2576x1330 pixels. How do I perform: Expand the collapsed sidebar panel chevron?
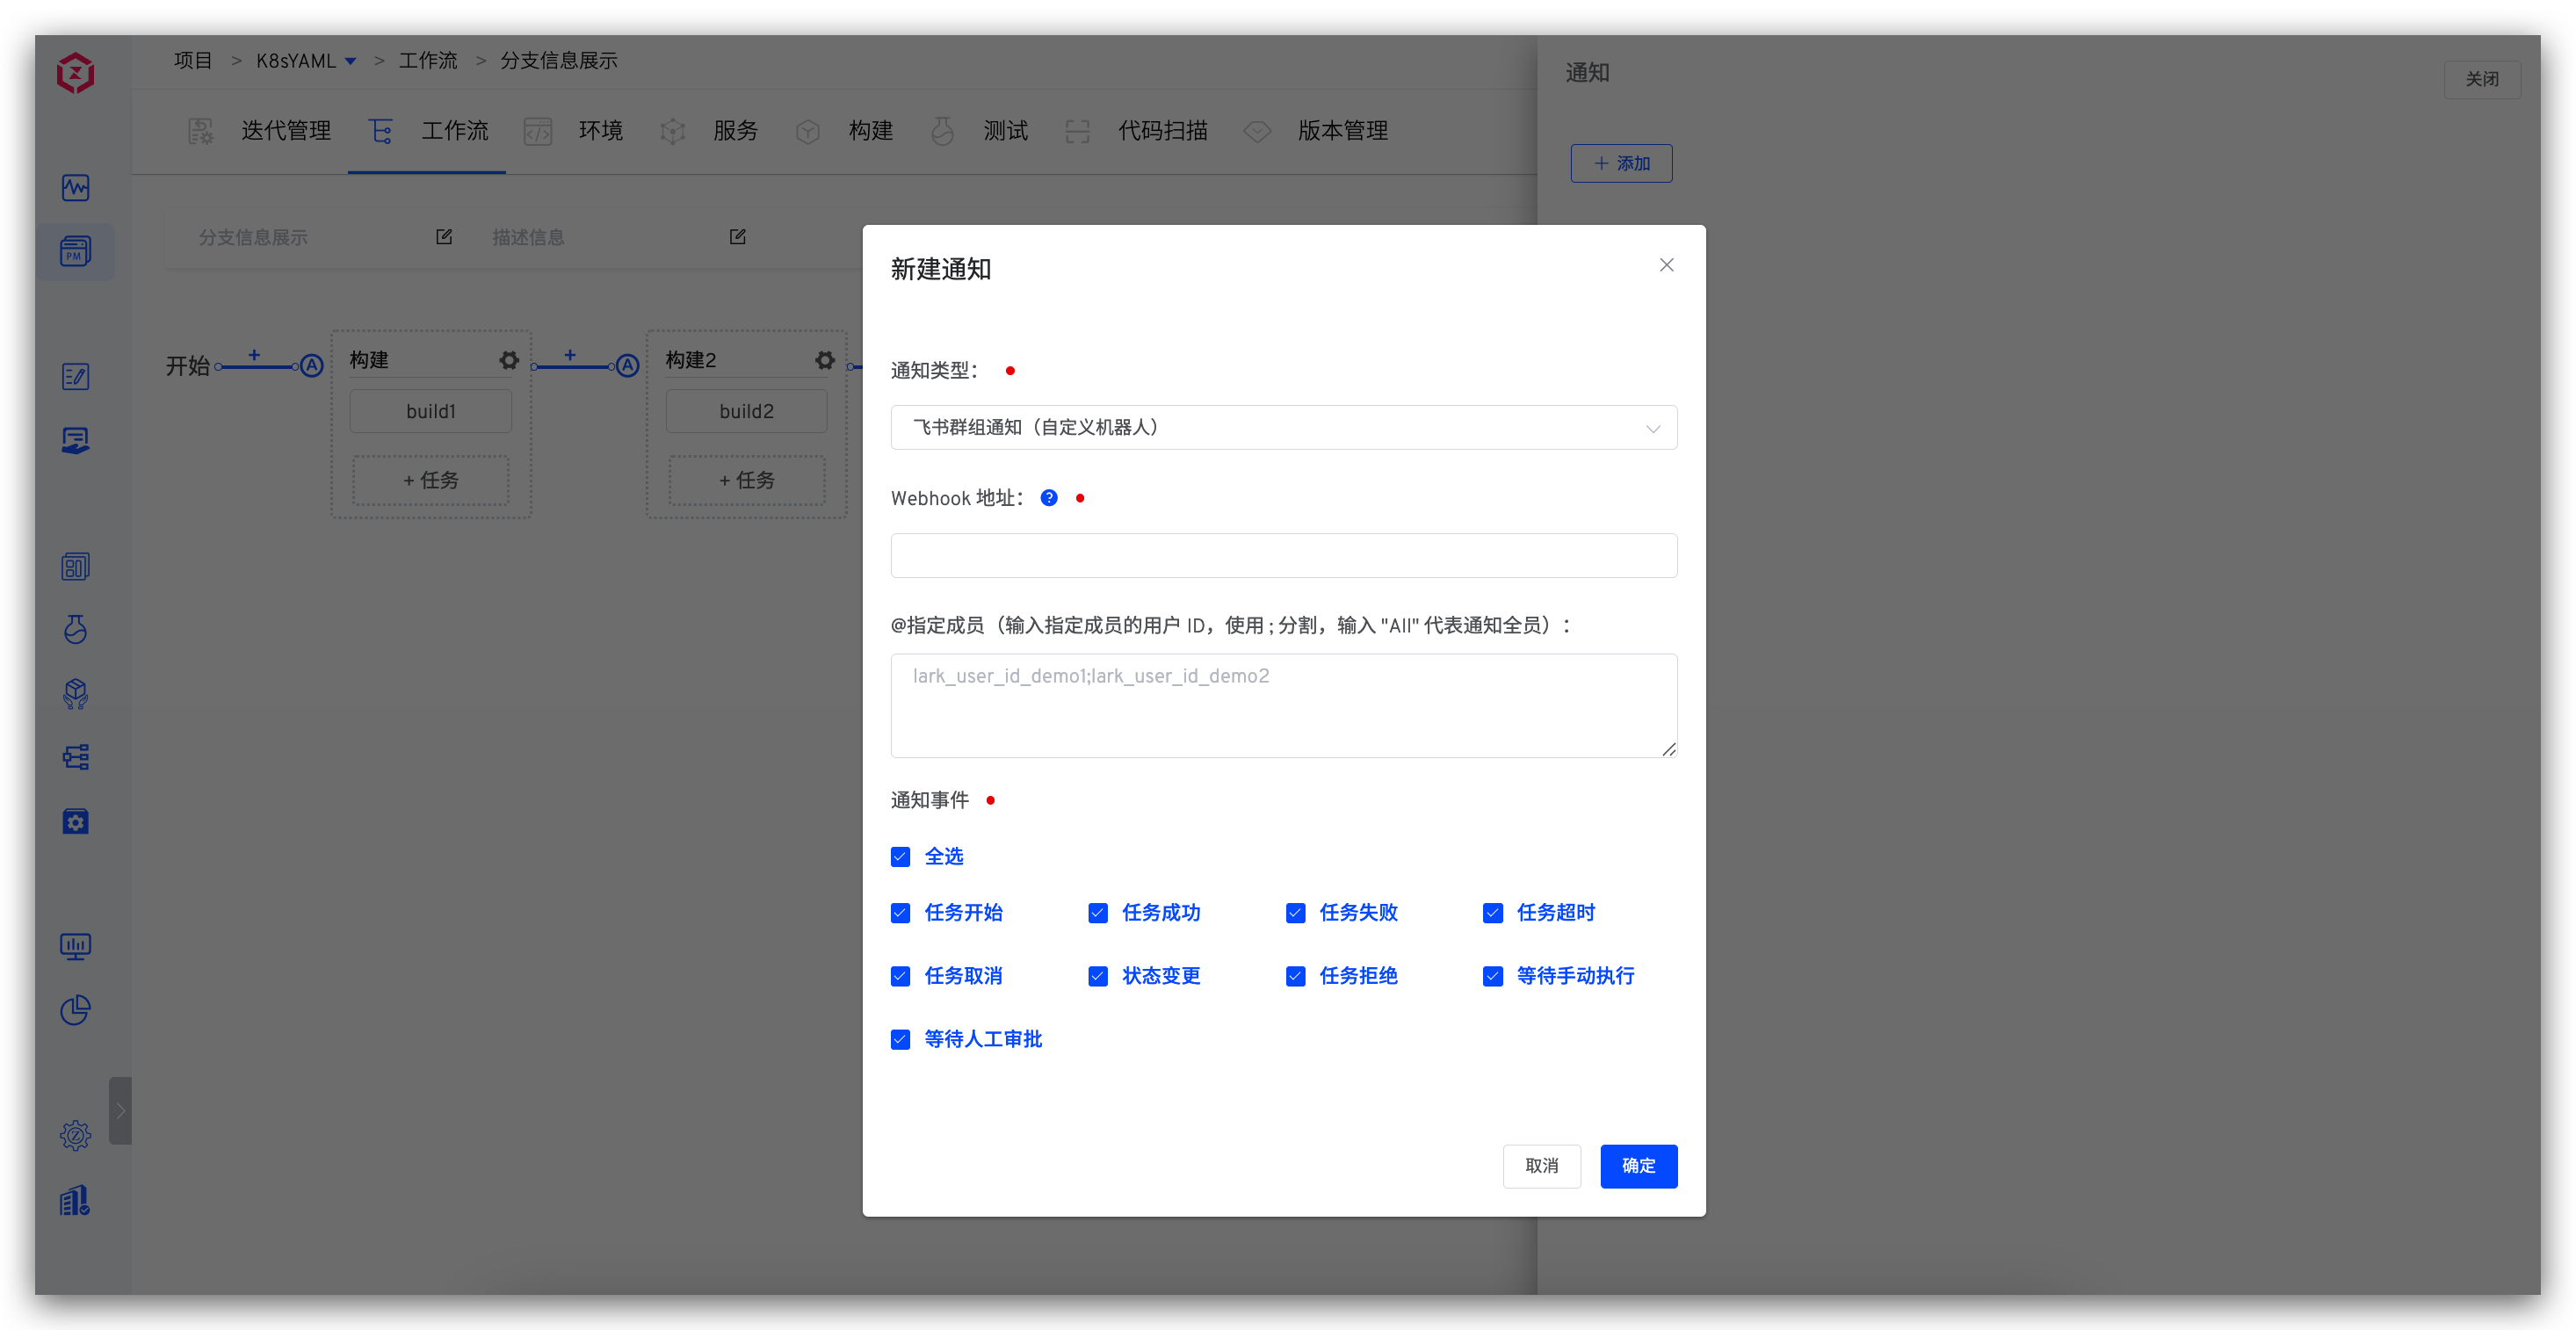click(121, 1110)
